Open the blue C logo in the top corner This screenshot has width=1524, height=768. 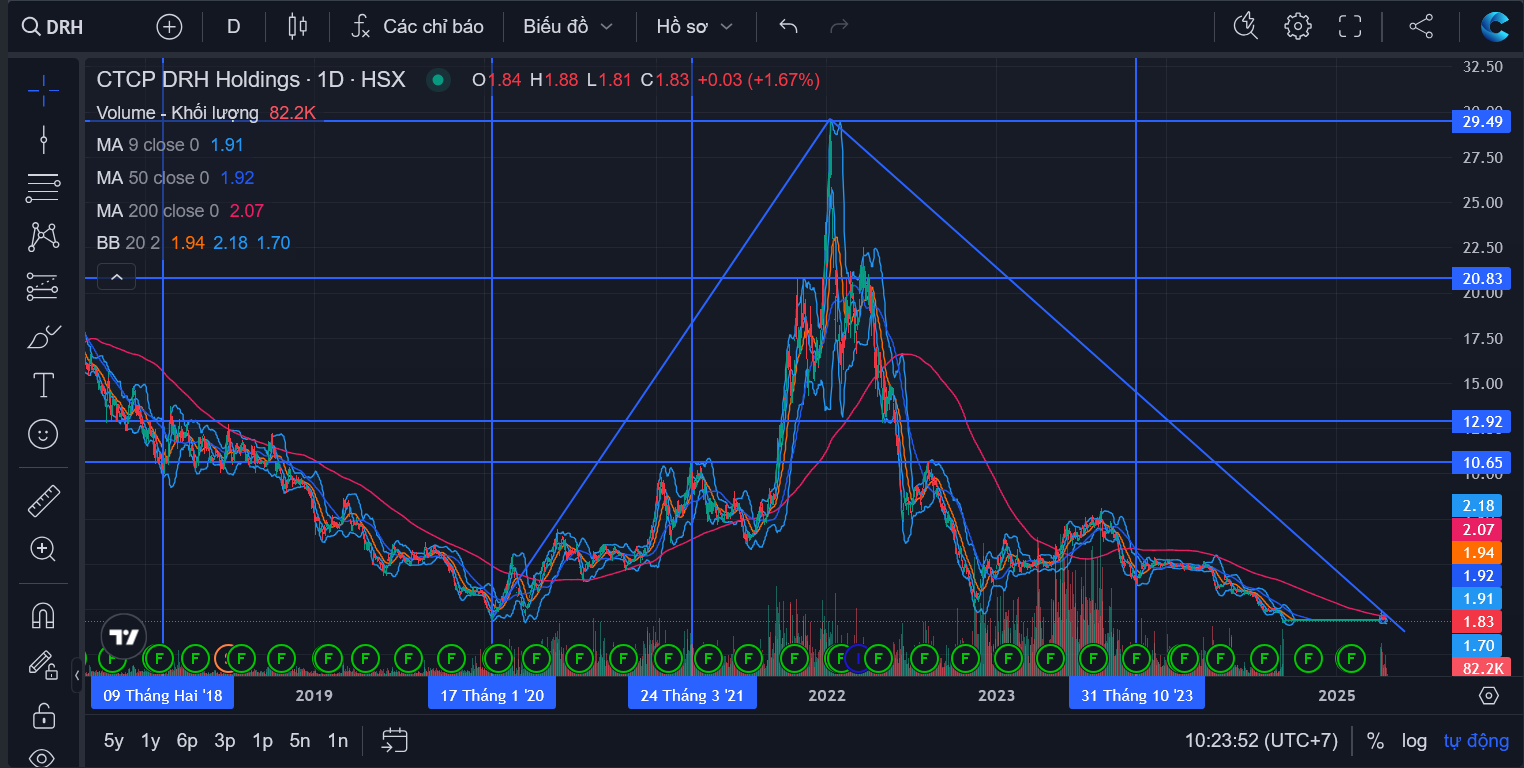click(1495, 27)
